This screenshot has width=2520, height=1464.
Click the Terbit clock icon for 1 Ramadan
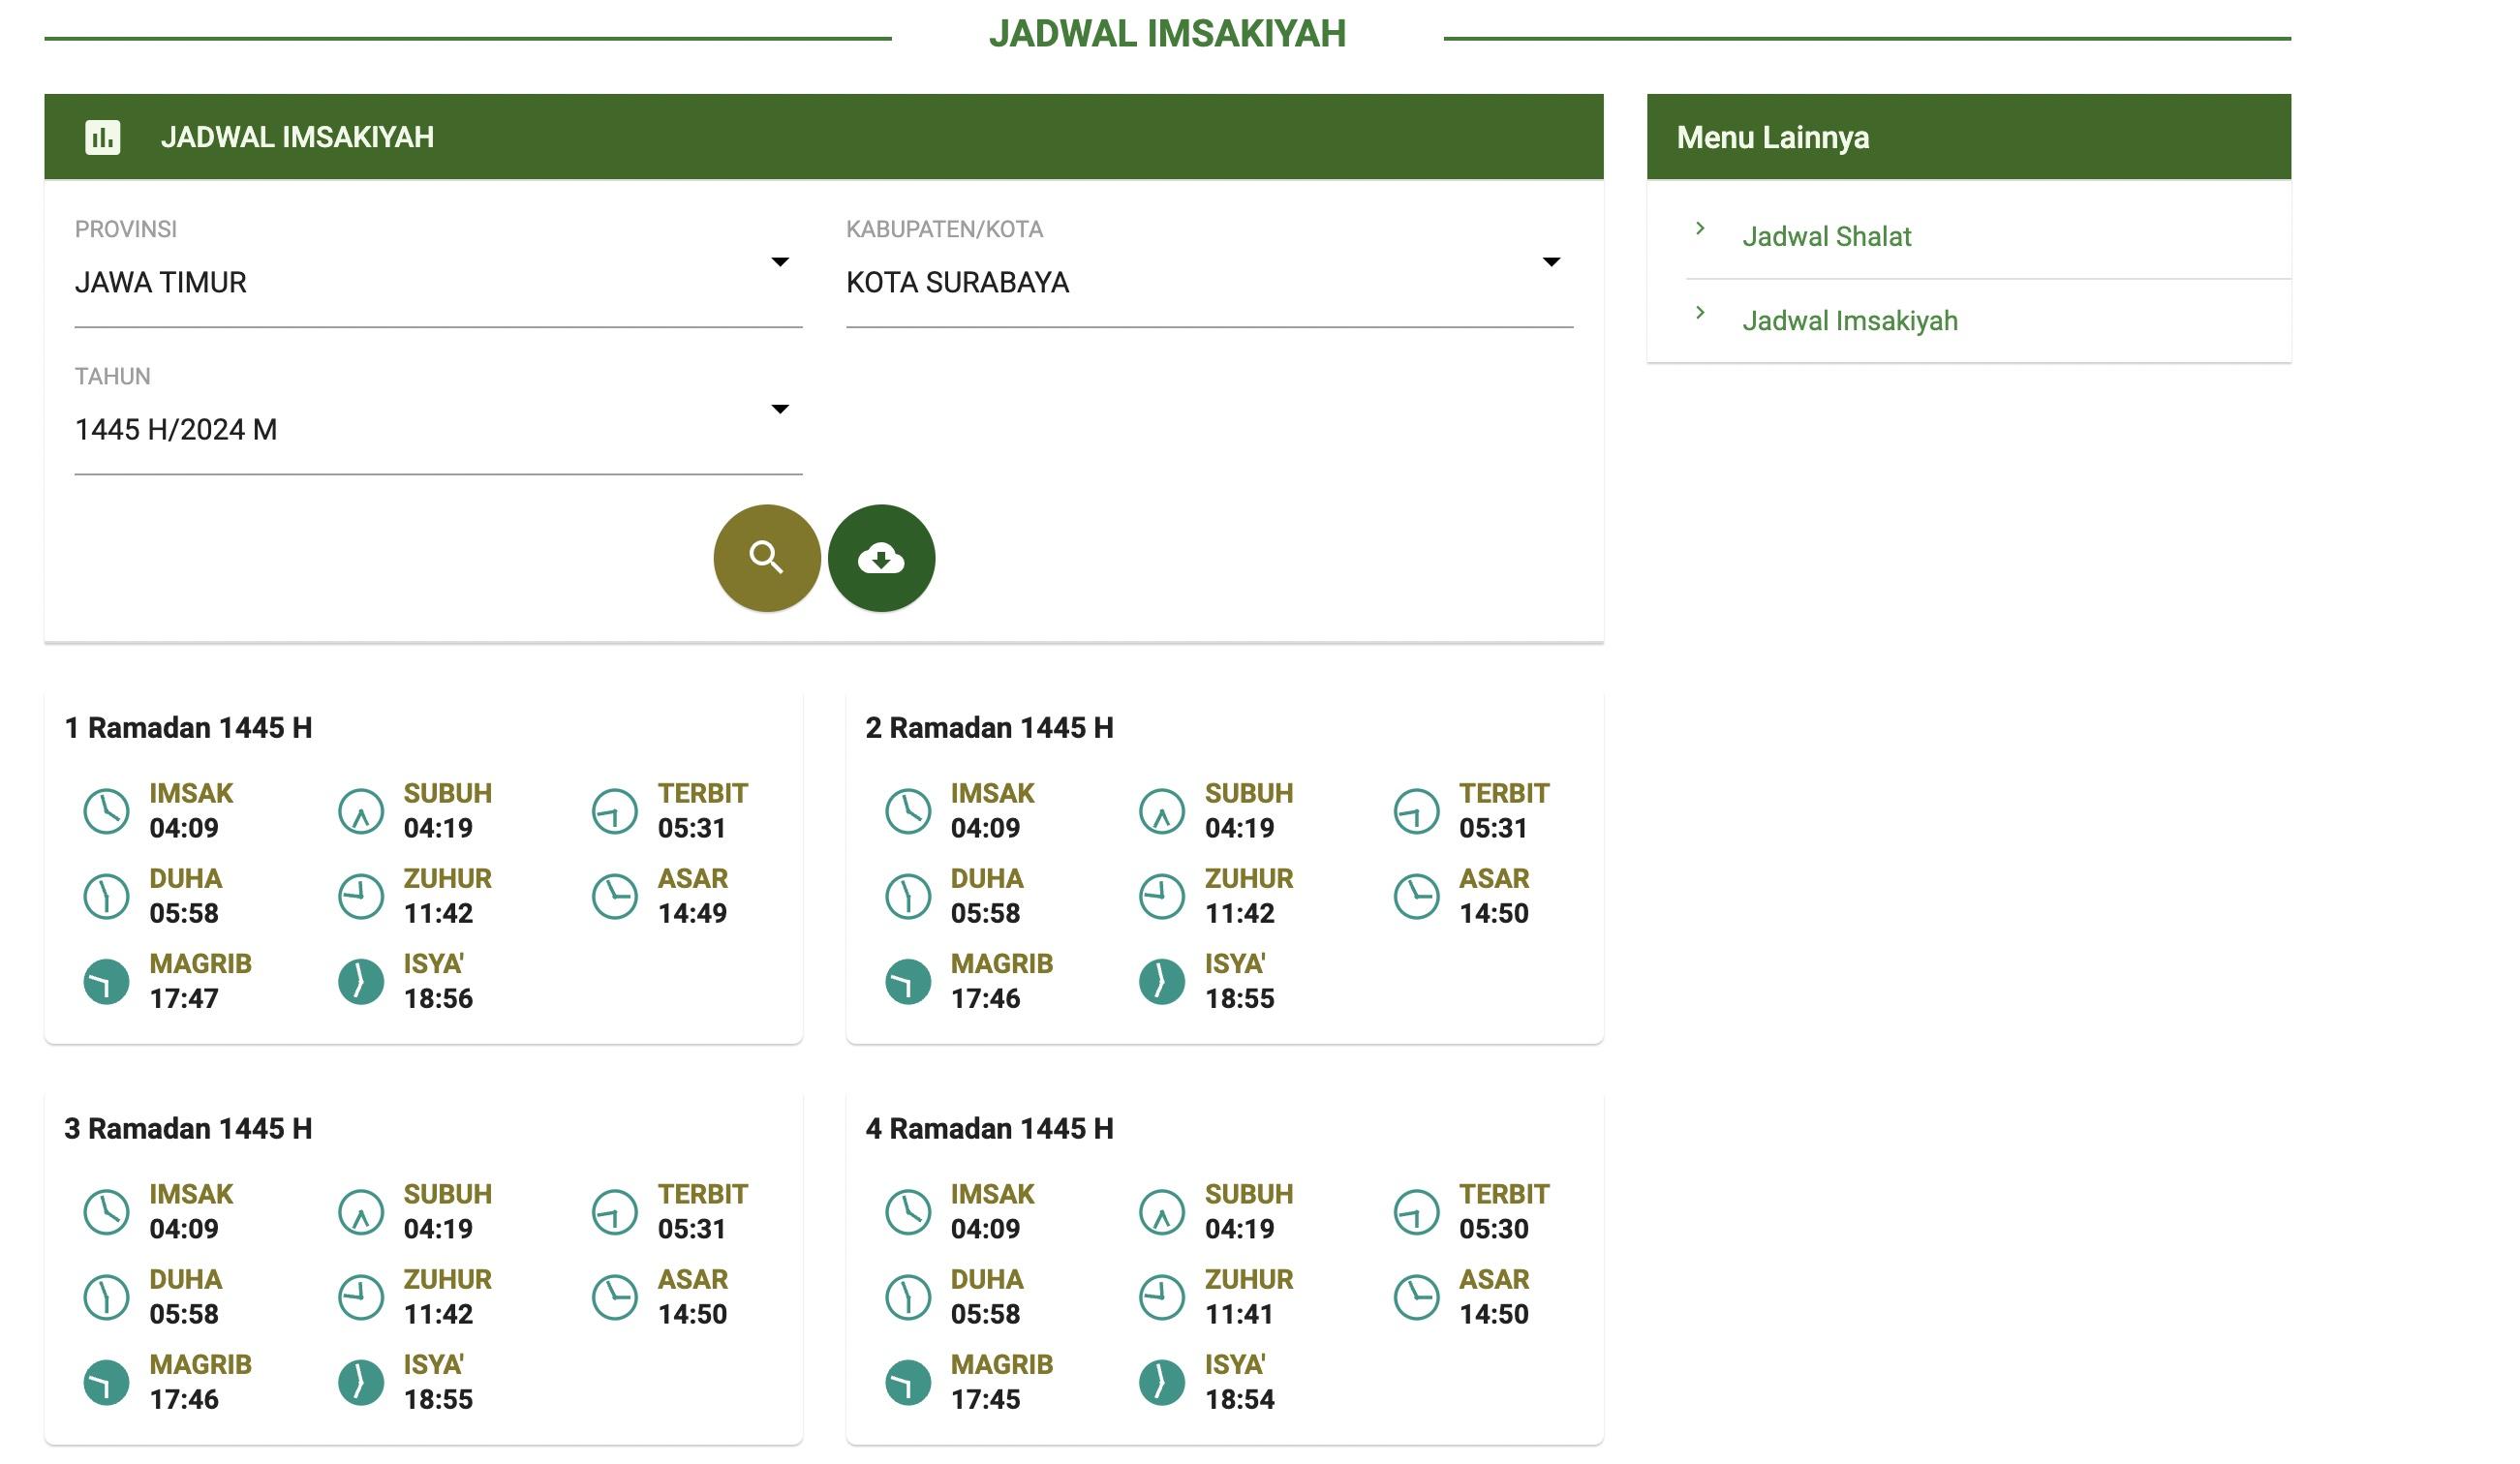614,810
